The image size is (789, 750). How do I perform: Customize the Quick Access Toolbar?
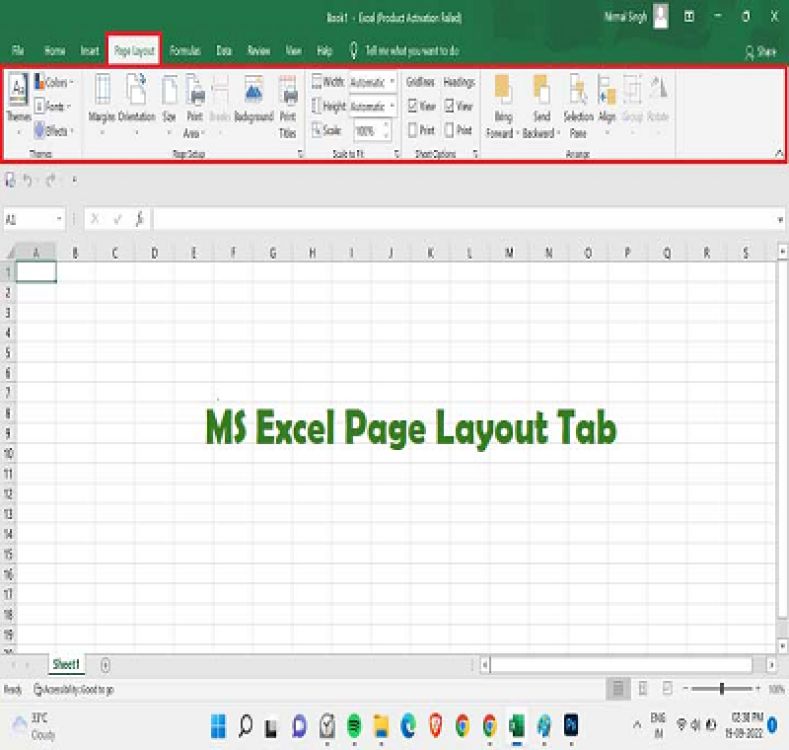coord(74,180)
